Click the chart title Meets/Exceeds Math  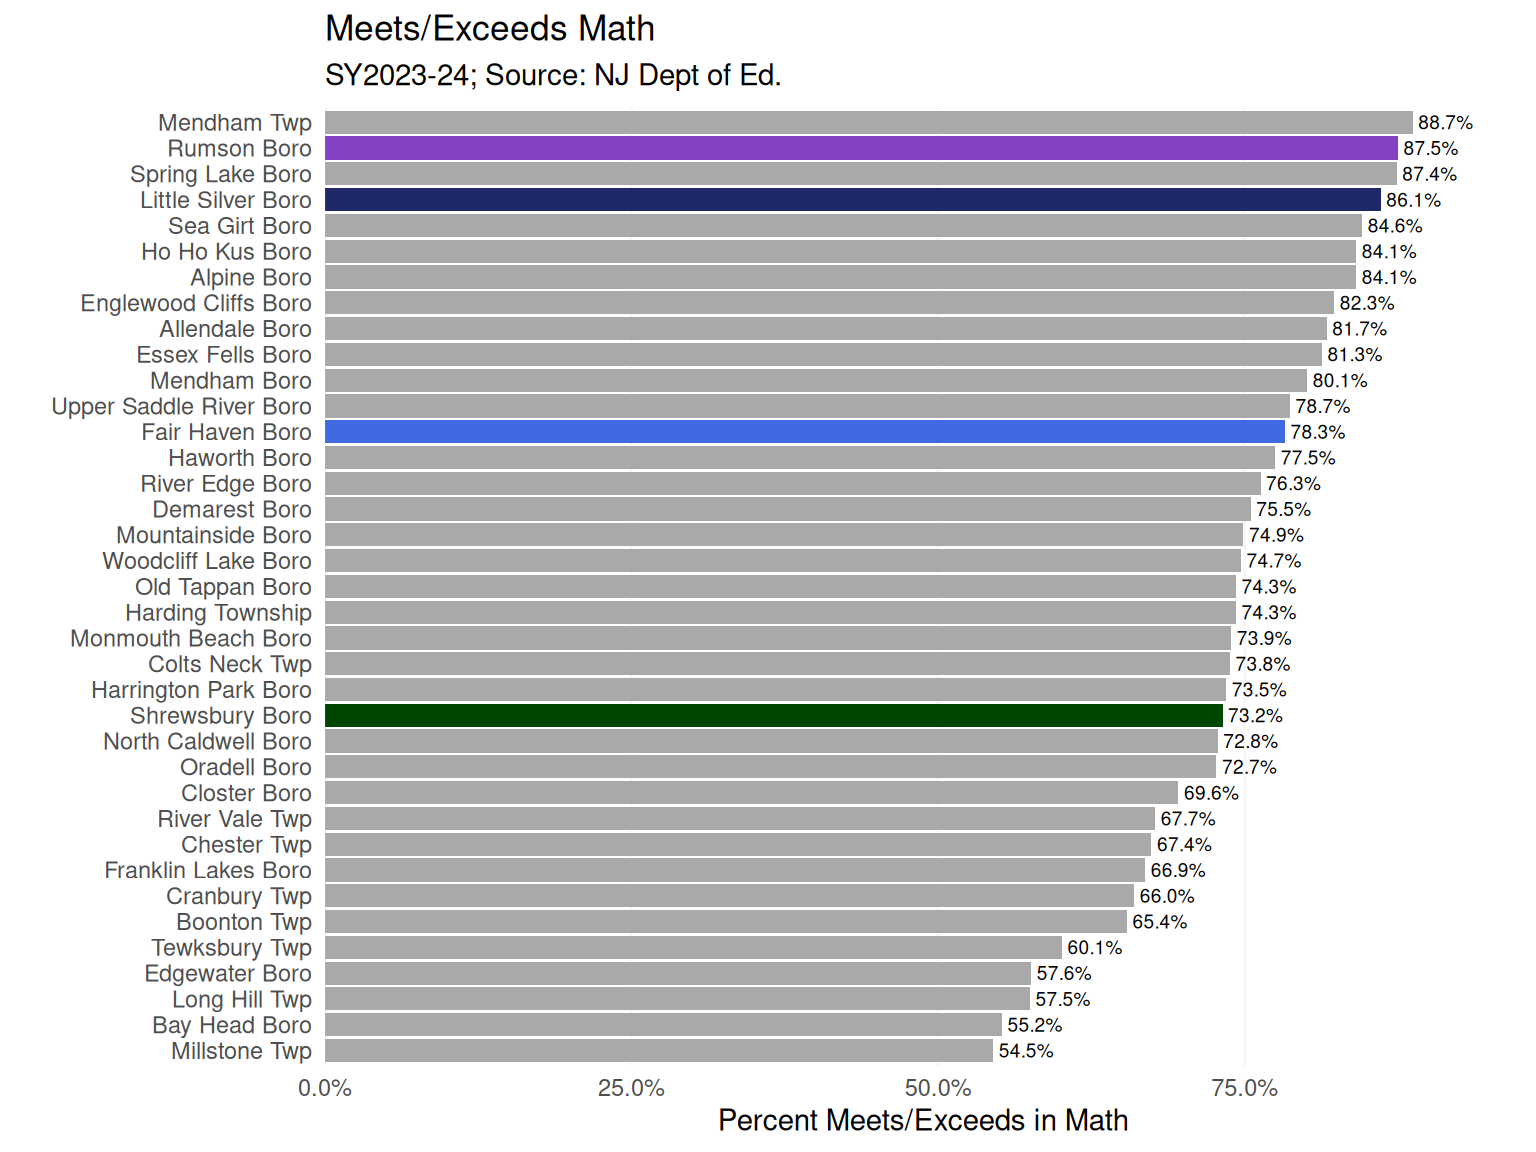(490, 29)
